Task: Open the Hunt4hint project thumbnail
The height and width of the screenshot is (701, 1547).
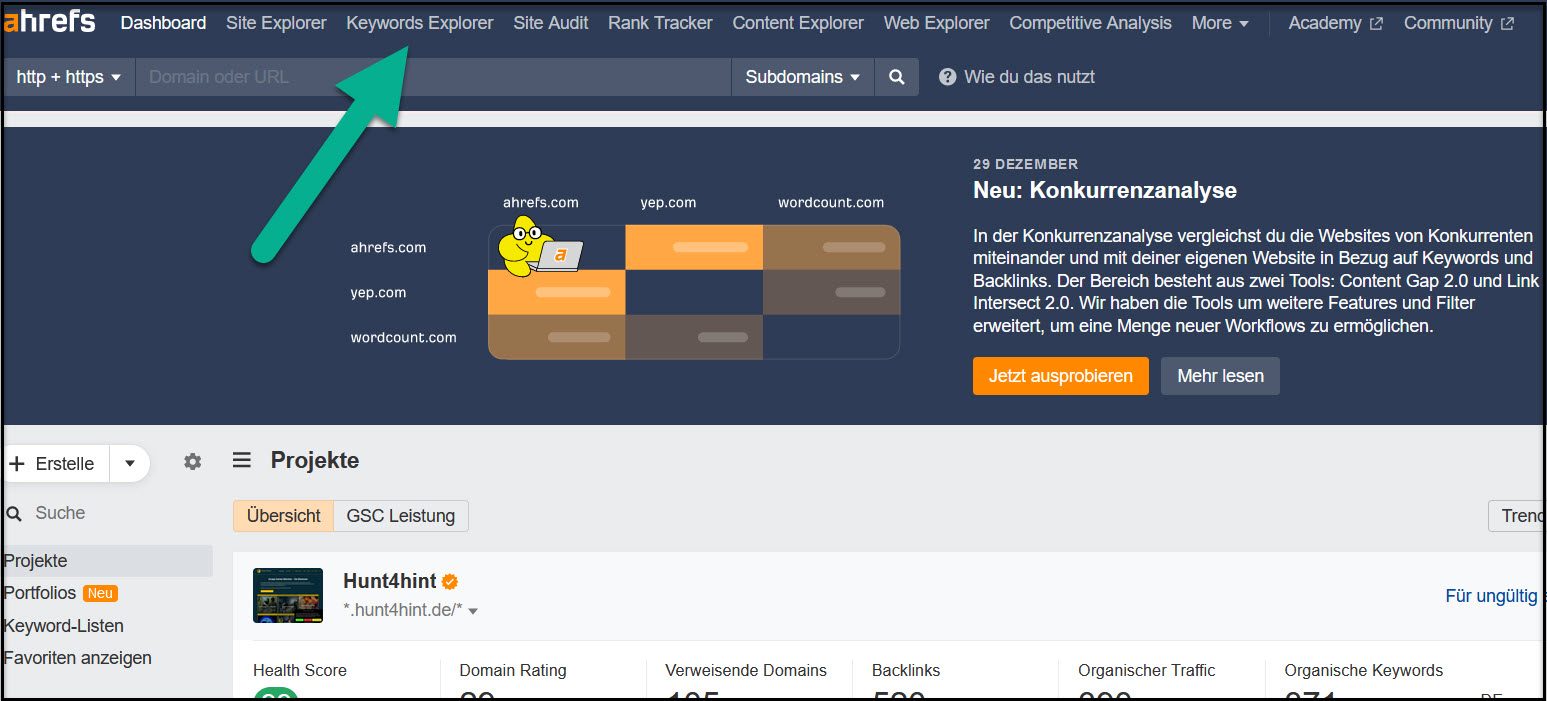Action: click(x=288, y=595)
